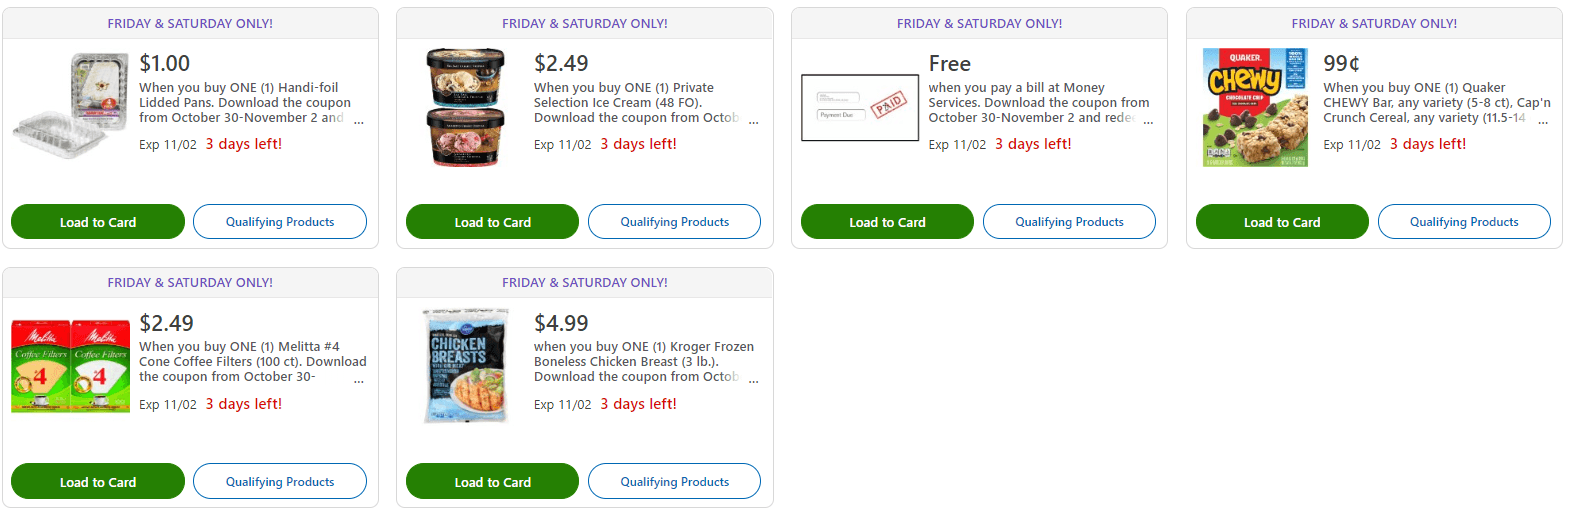Load the Private Selection Ice Cream coupon
This screenshot has width=1572, height=513.
(x=492, y=222)
